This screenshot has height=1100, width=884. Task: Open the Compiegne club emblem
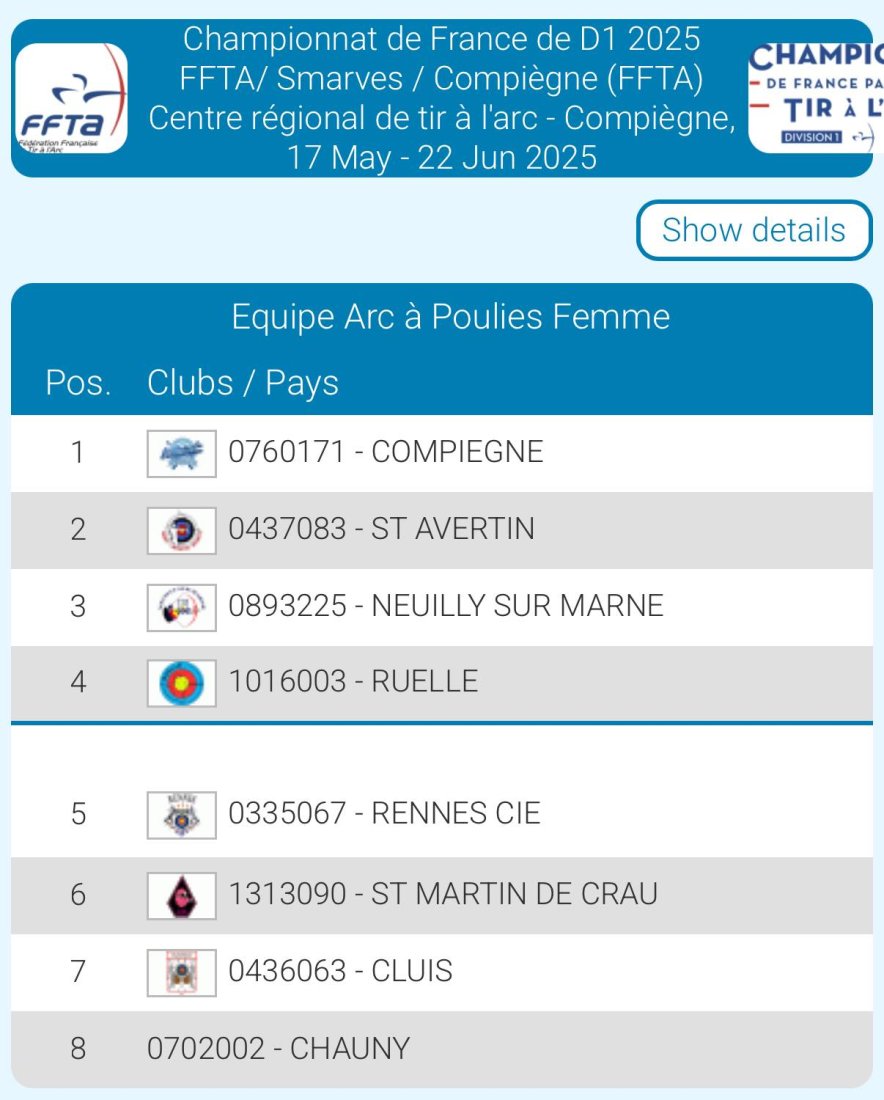click(x=182, y=453)
